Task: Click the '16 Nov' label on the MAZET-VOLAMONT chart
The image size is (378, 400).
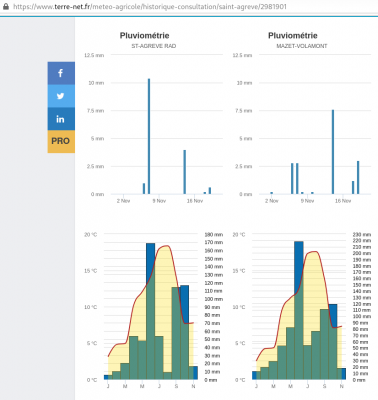Action: click(343, 201)
